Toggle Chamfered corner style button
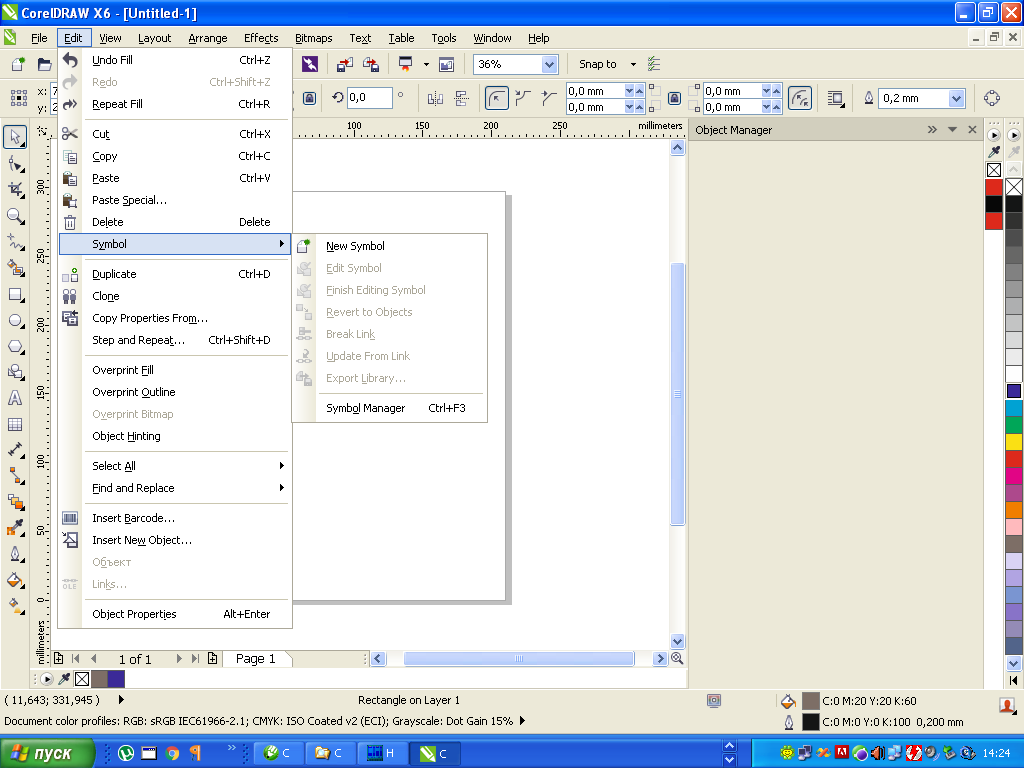 coord(549,99)
